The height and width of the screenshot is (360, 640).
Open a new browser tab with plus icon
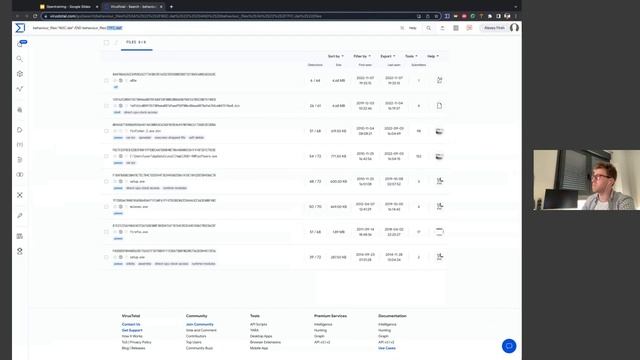171,7
